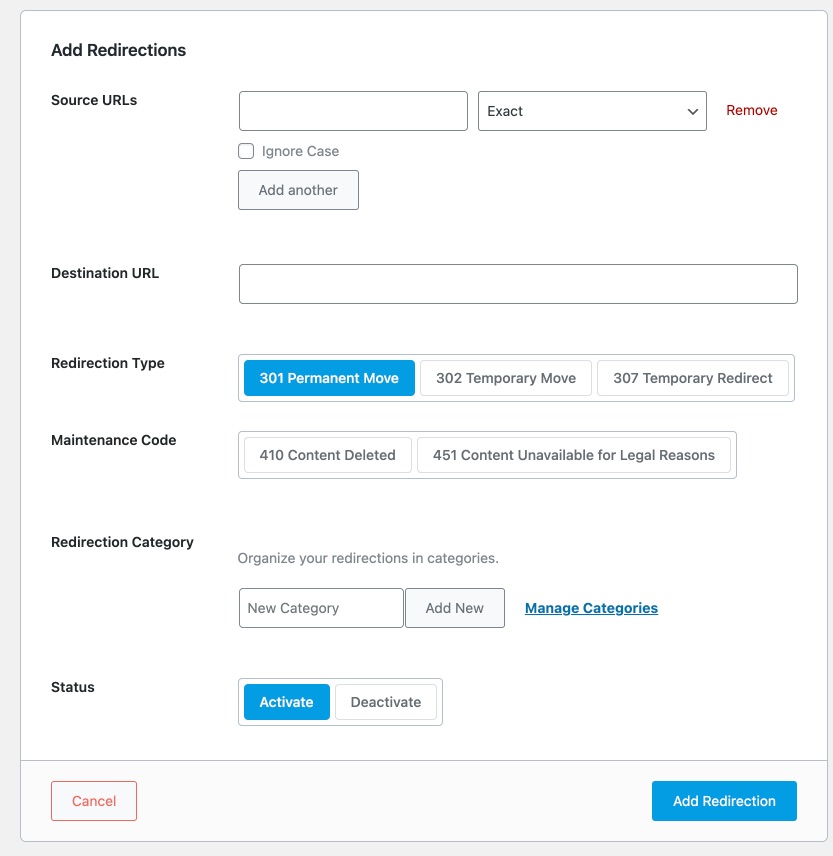Set status to Deactivate
833x856 pixels.
(x=386, y=702)
